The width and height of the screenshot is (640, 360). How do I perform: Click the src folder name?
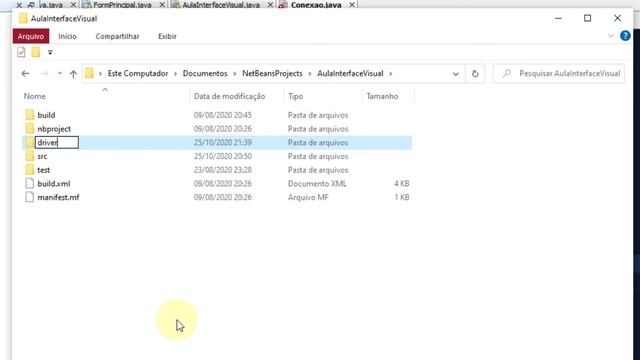(x=42, y=156)
